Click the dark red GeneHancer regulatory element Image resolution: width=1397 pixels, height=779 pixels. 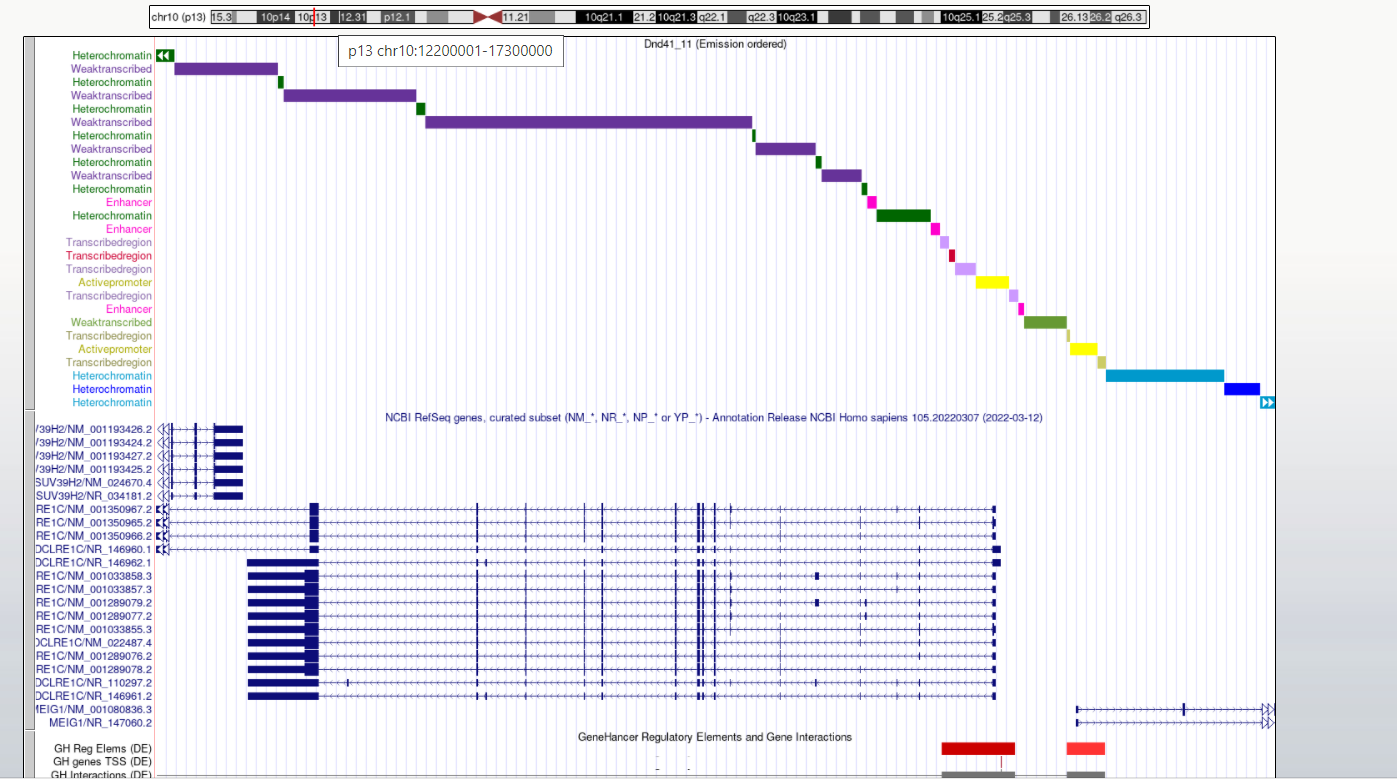tap(978, 748)
